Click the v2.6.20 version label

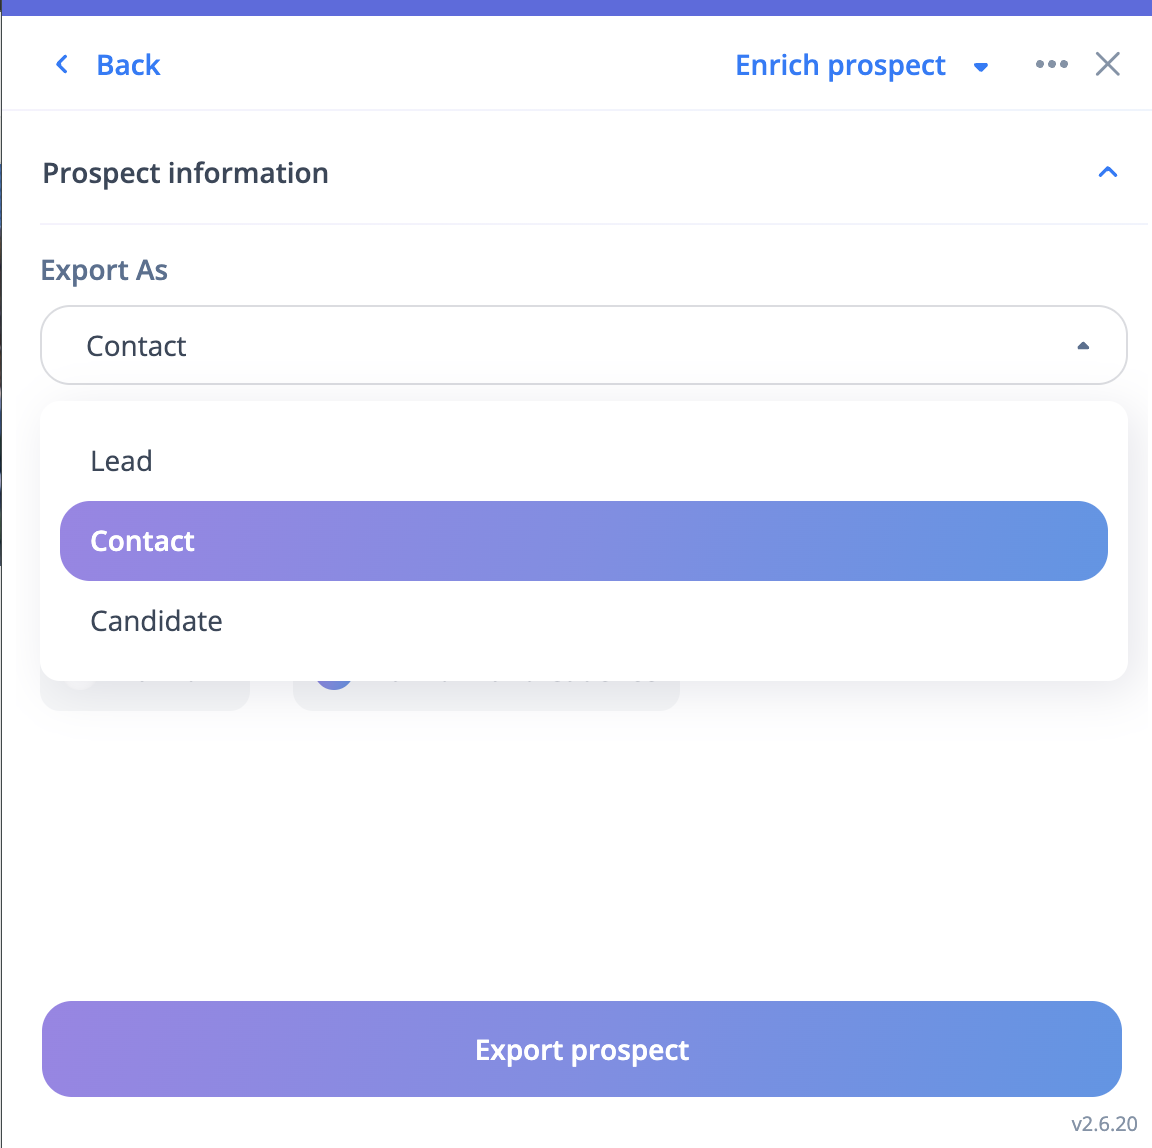pyautogui.click(x=1104, y=1124)
